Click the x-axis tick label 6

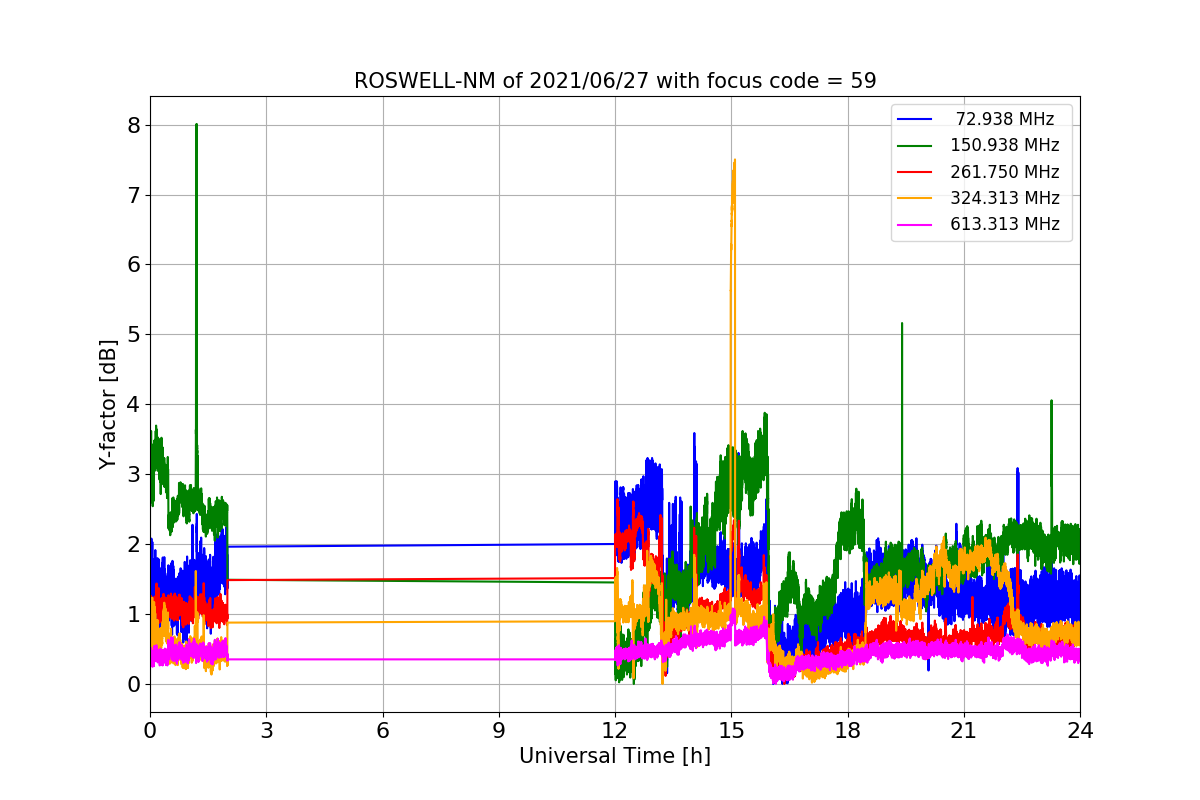(x=382, y=730)
